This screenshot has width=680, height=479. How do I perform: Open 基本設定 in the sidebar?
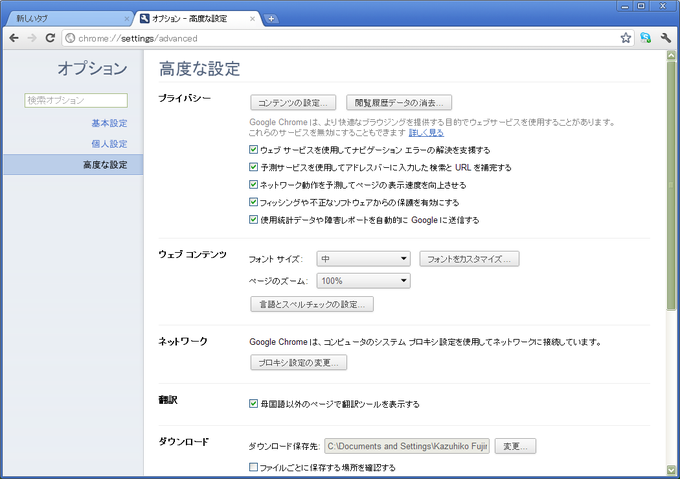click(x=109, y=123)
